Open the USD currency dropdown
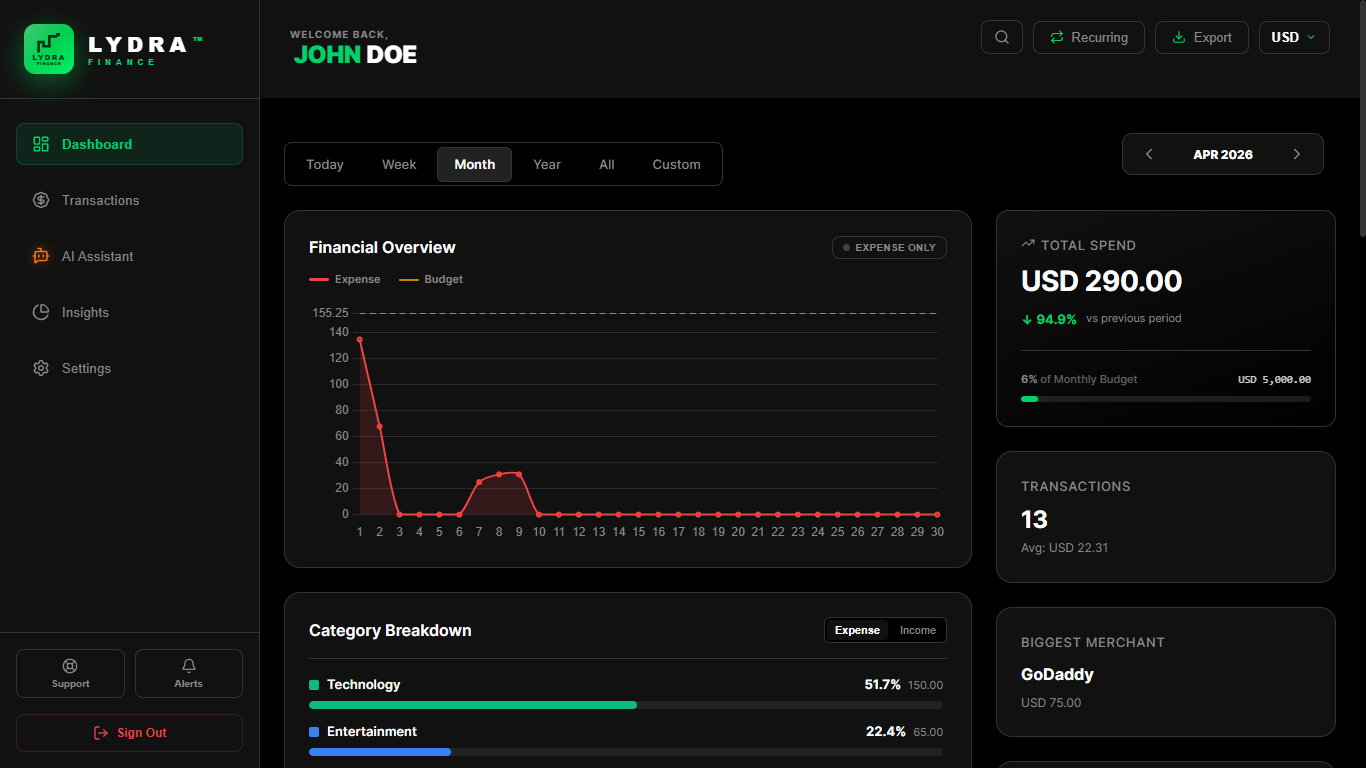 pos(1293,38)
